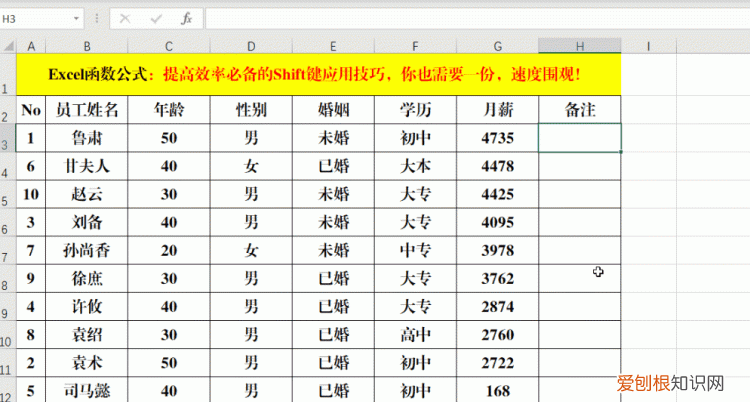The width and height of the screenshot is (750, 402).
Task: Click the salary cell 2722
Action: click(497, 363)
